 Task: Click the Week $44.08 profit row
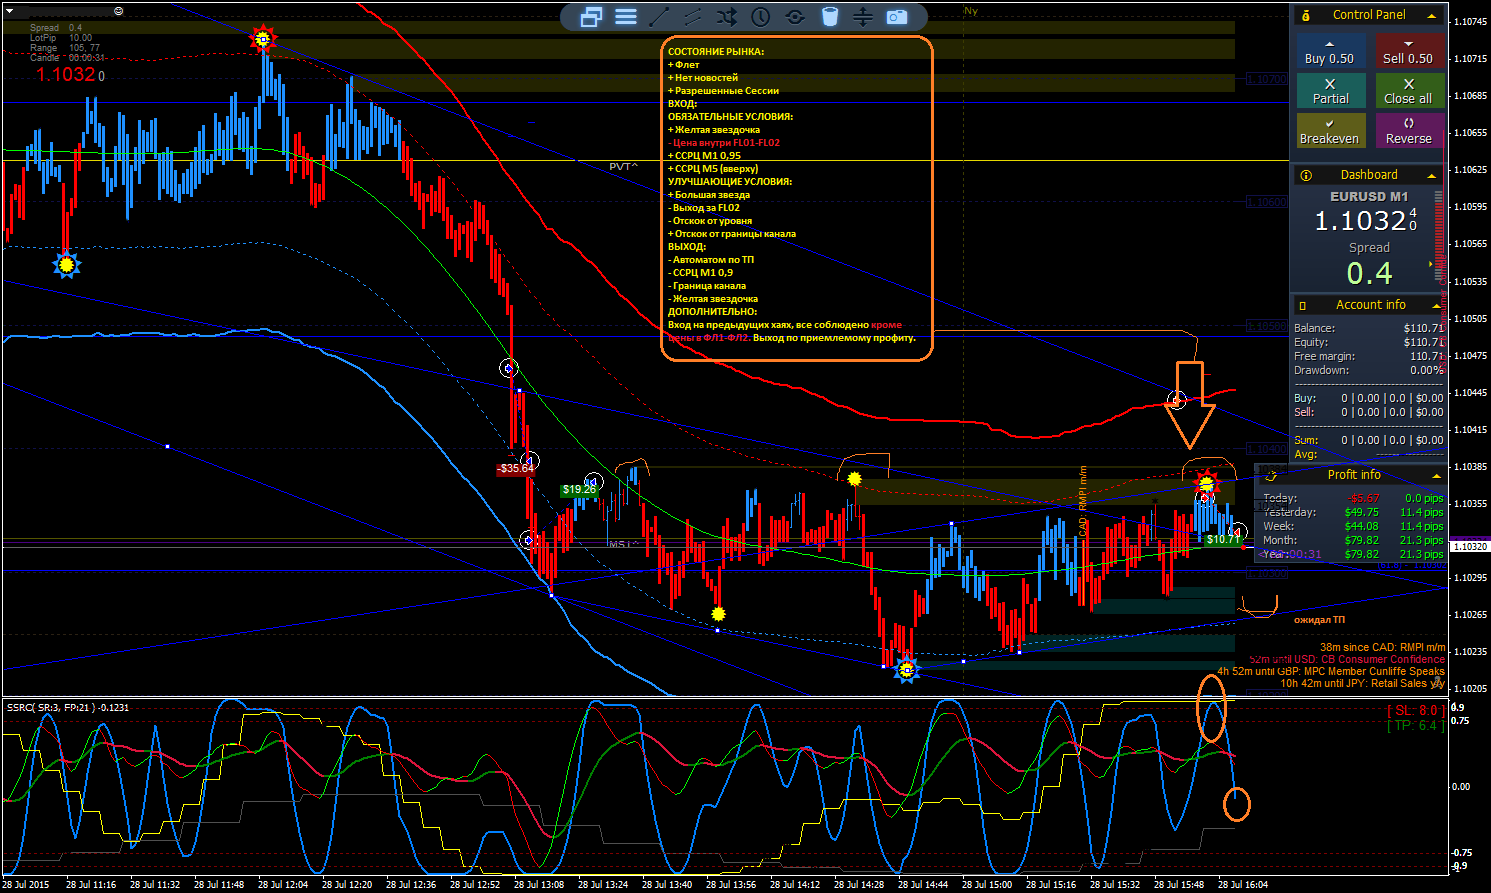(x=1352, y=526)
